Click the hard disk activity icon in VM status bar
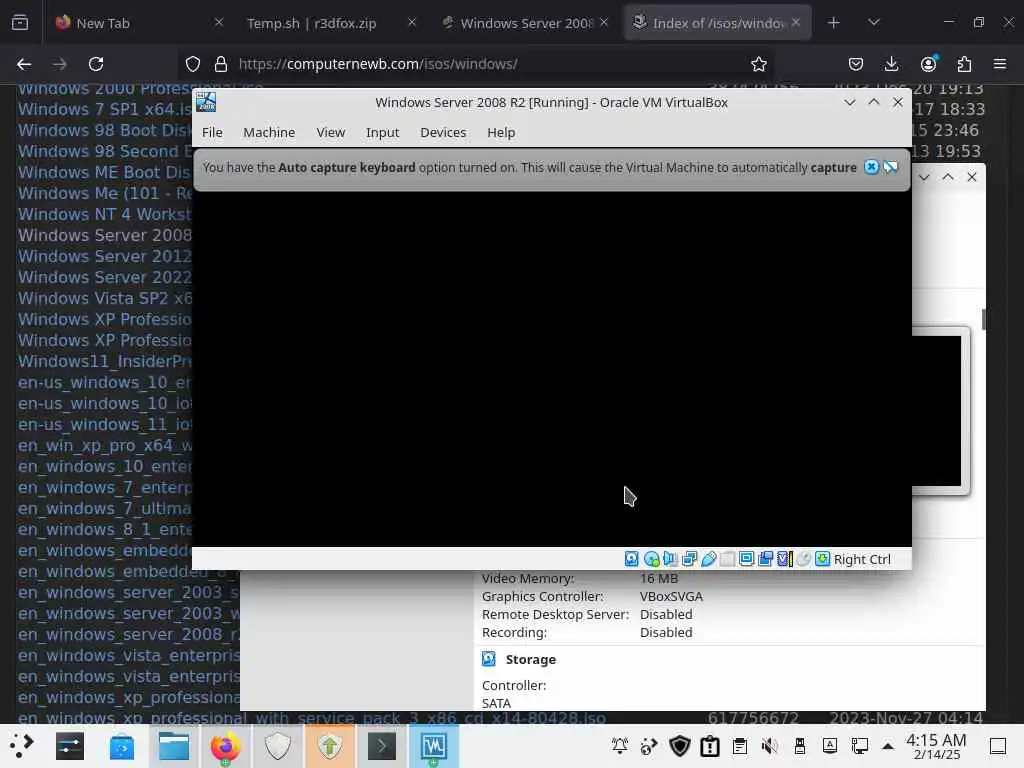This screenshot has height=768, width=1024. (x=632, y=559)
